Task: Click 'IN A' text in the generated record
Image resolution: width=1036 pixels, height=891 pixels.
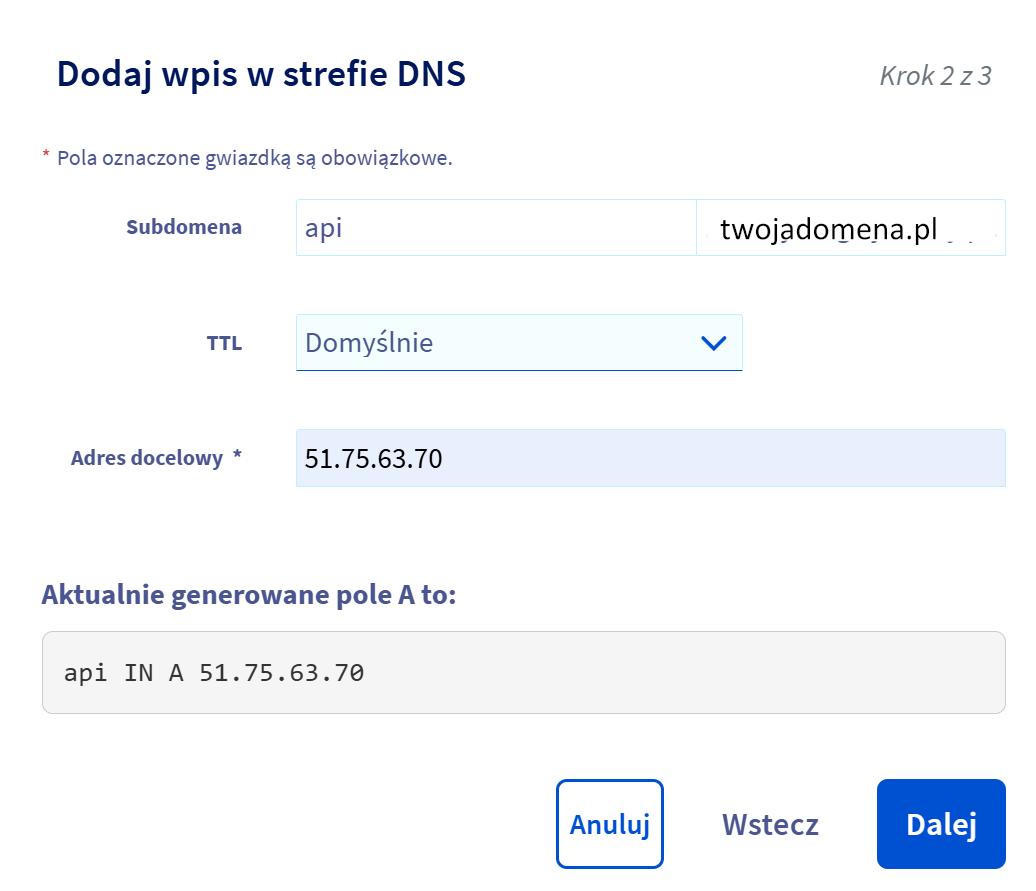Action: [154, 673]
